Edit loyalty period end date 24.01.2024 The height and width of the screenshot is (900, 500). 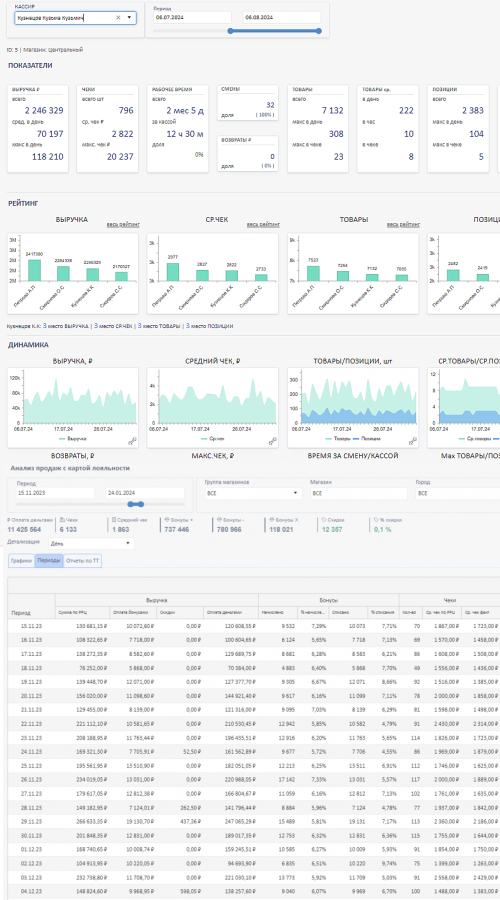[145, 492]
